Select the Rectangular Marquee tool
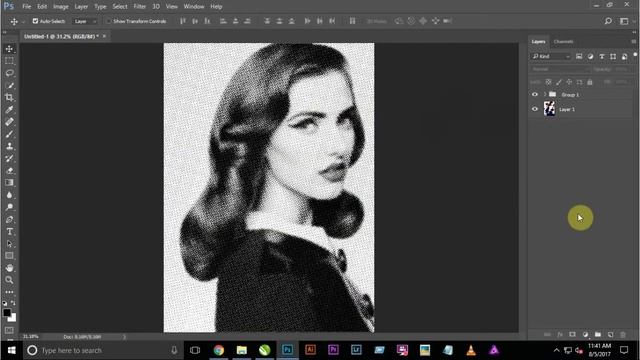 (x=9, y=61)
